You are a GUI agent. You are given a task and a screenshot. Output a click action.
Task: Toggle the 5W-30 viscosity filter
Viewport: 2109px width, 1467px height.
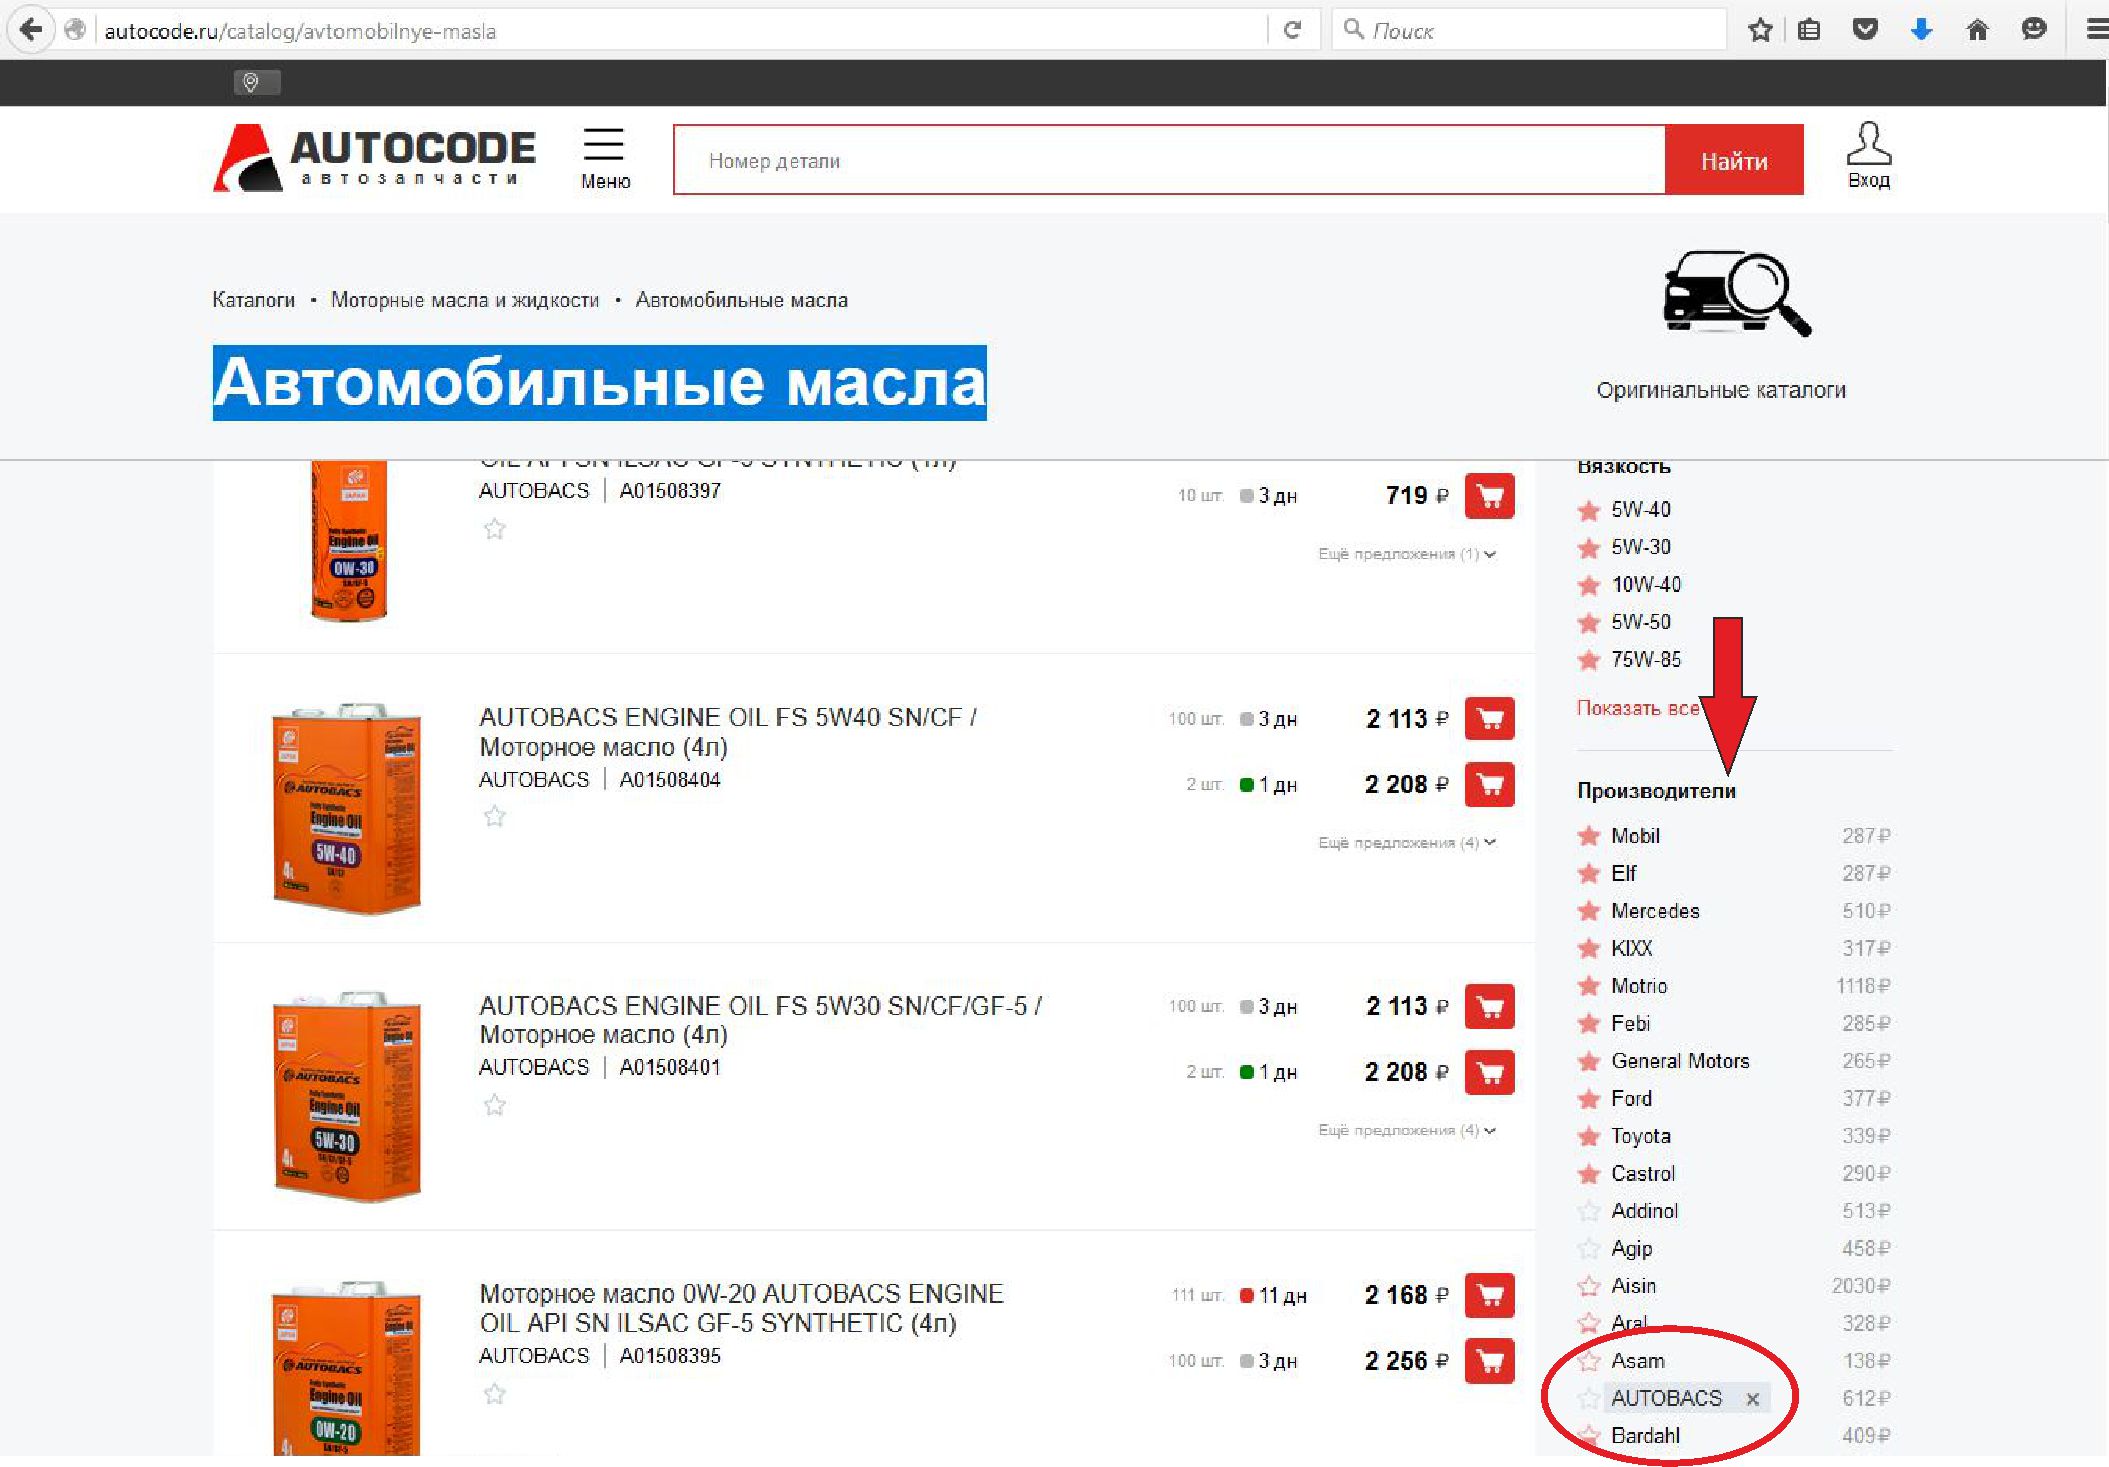coord(1640,547)
